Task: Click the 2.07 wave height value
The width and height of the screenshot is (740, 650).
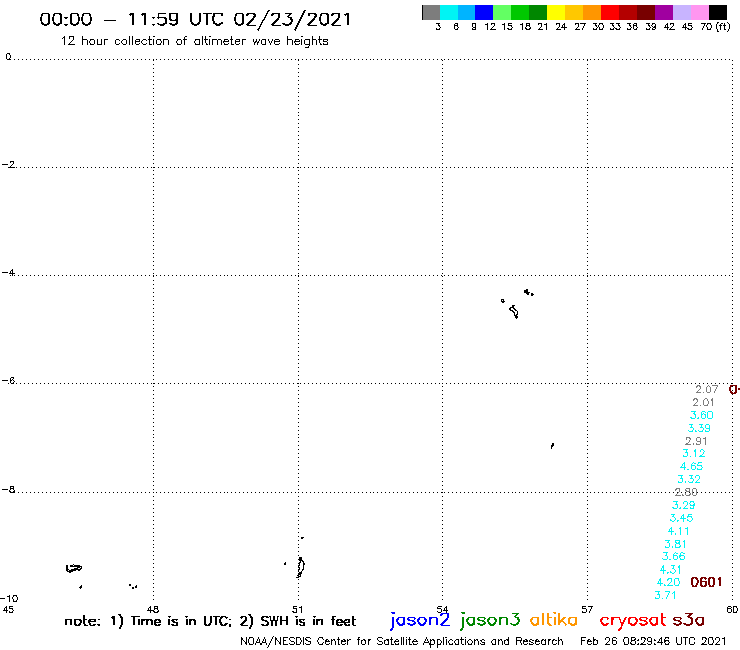Action: pos(706,389)
